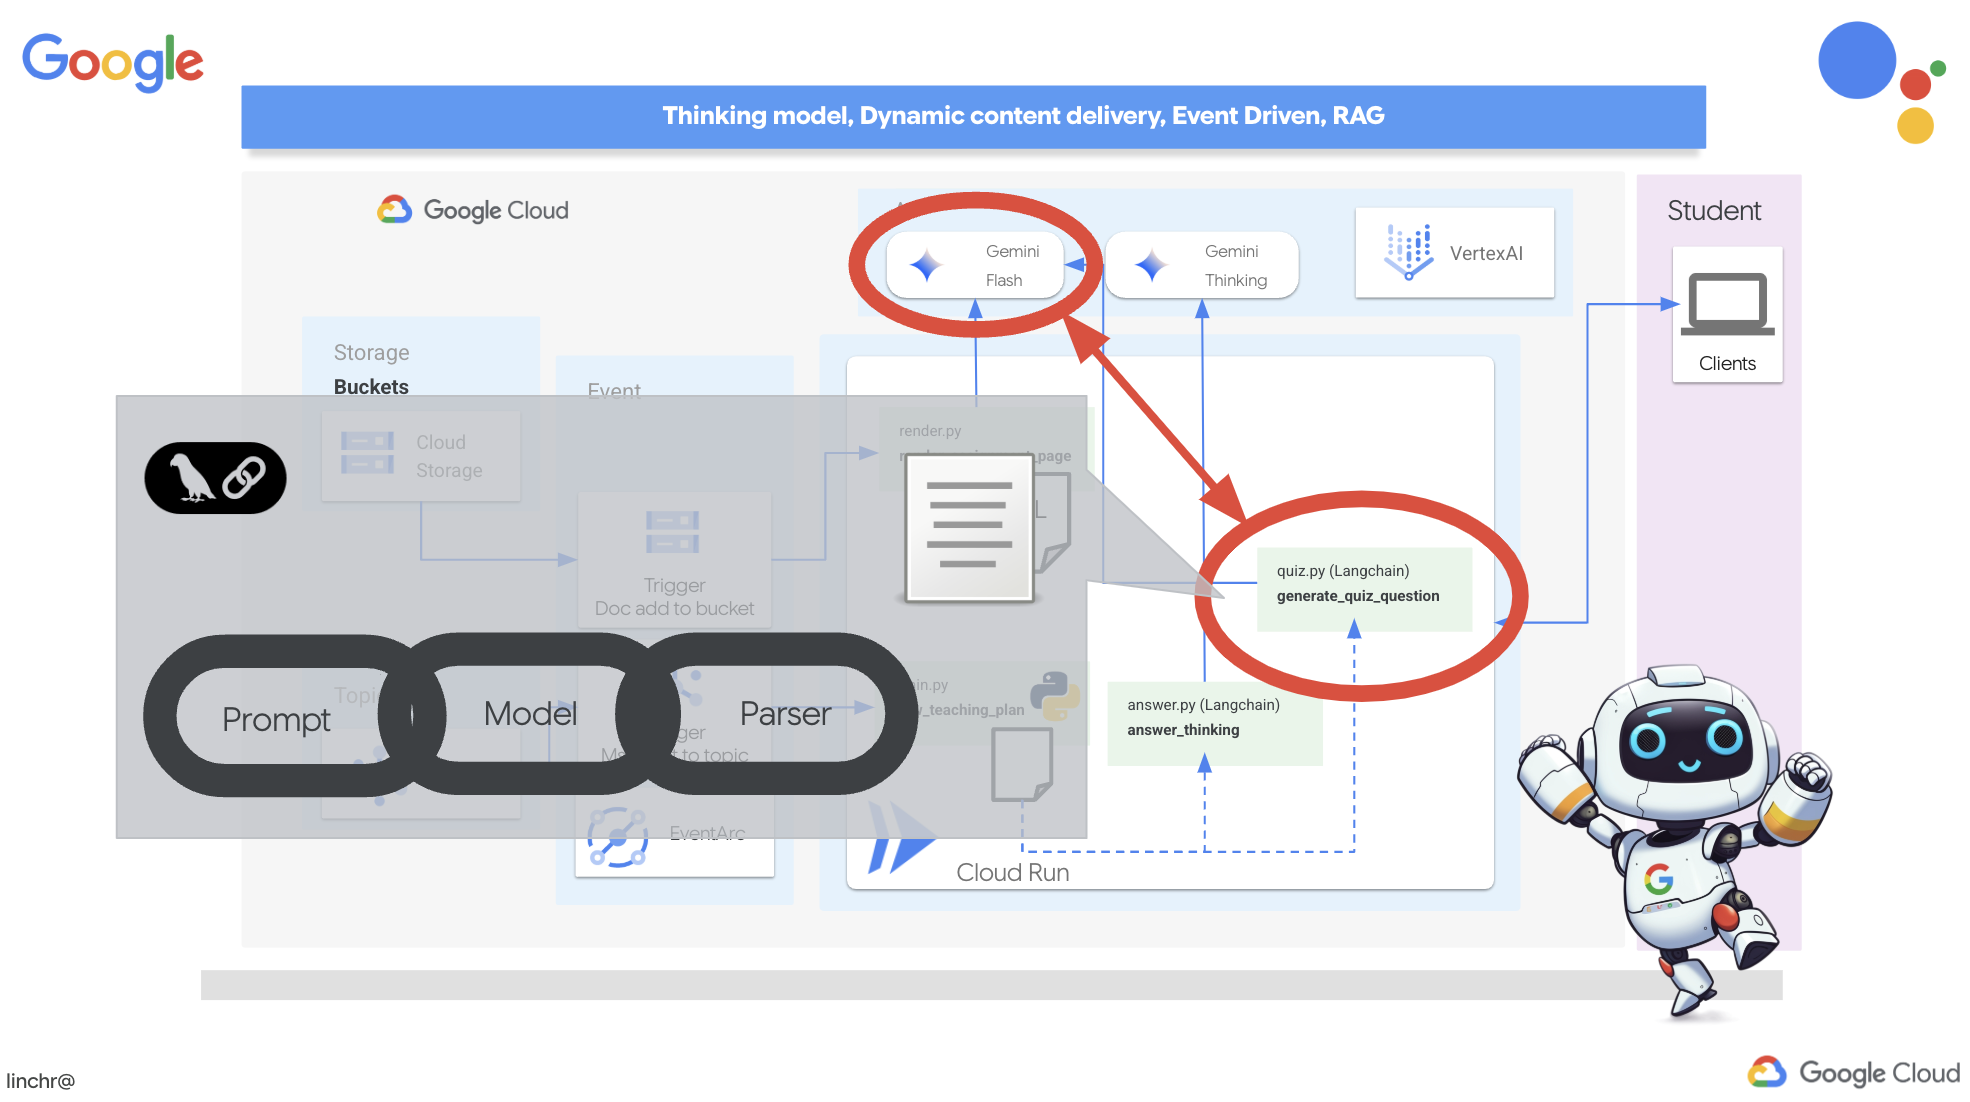Expand the Event trigger section
The width and height of the screenshot is (1970, 1102).
616,390
